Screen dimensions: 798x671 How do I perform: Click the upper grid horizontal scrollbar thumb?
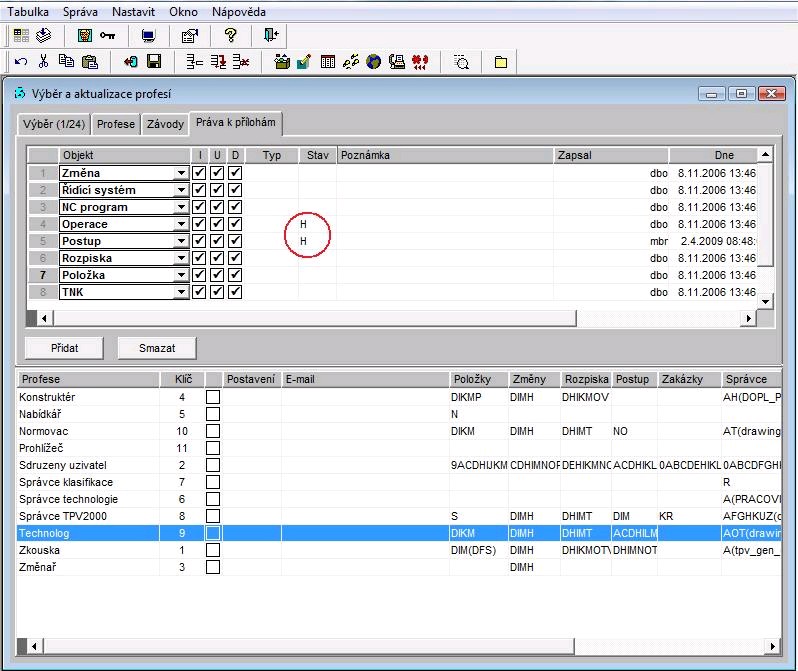click(x=315, y=318)
